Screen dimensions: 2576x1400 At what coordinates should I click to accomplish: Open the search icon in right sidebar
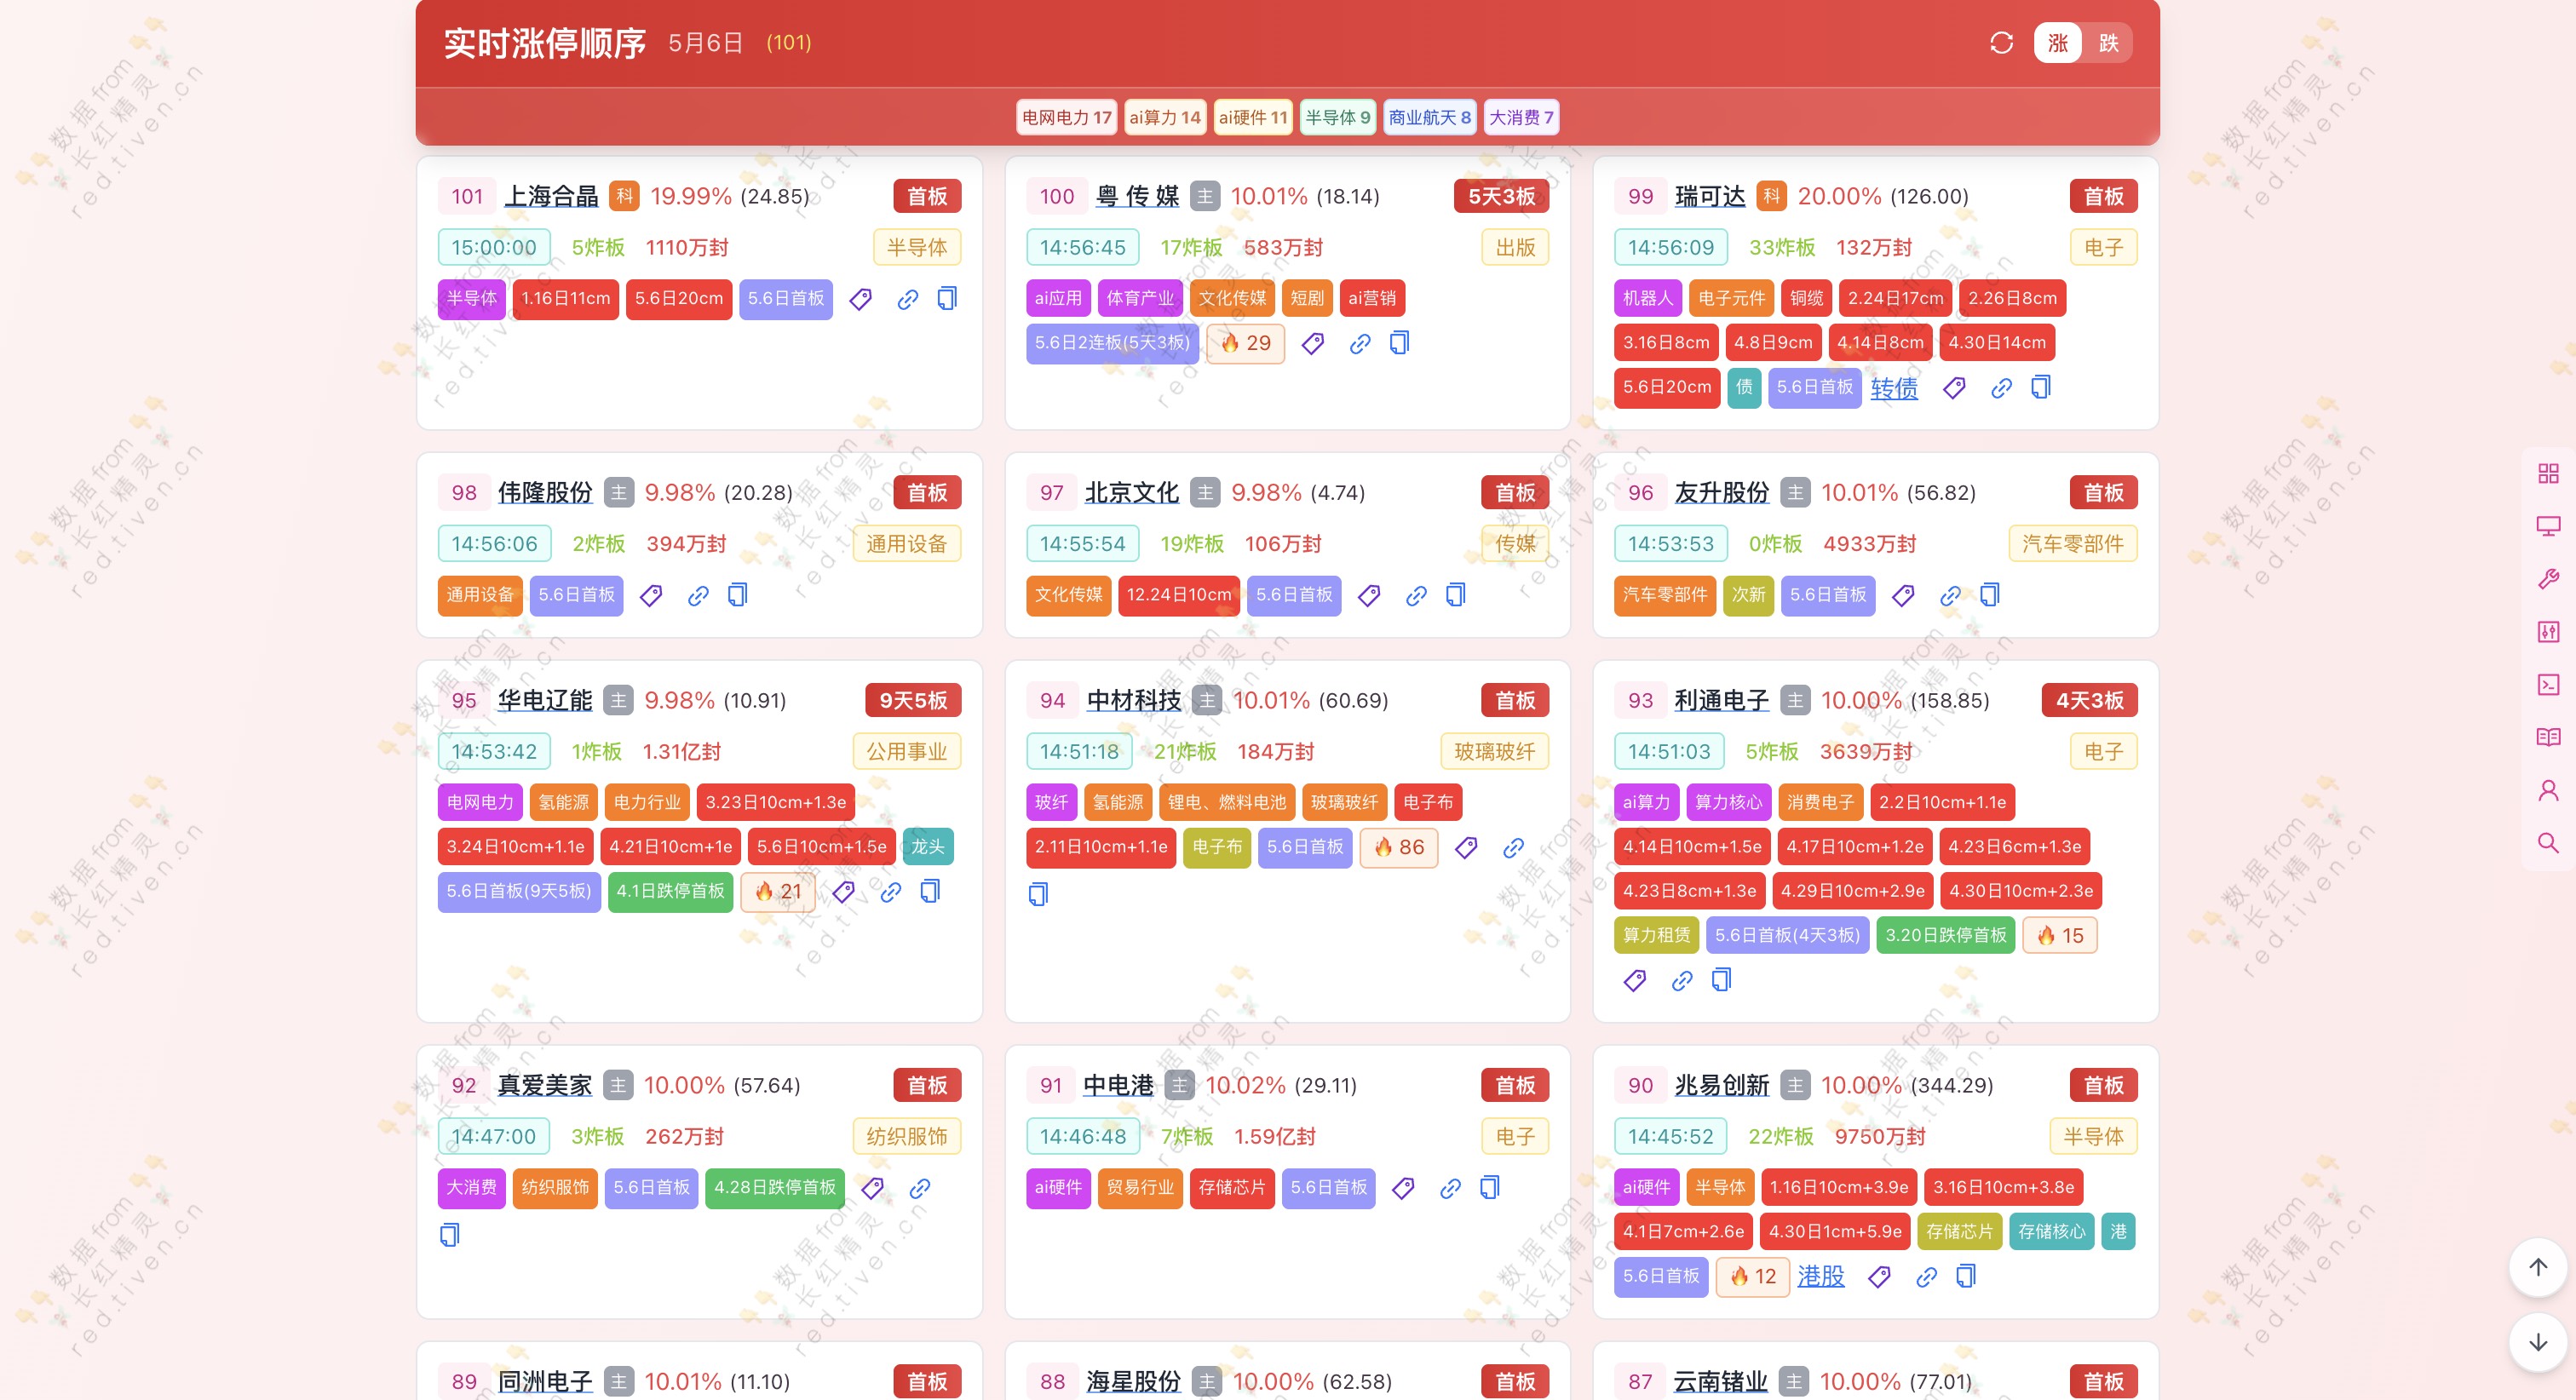pyautogui.click(x=2548, y=844)
